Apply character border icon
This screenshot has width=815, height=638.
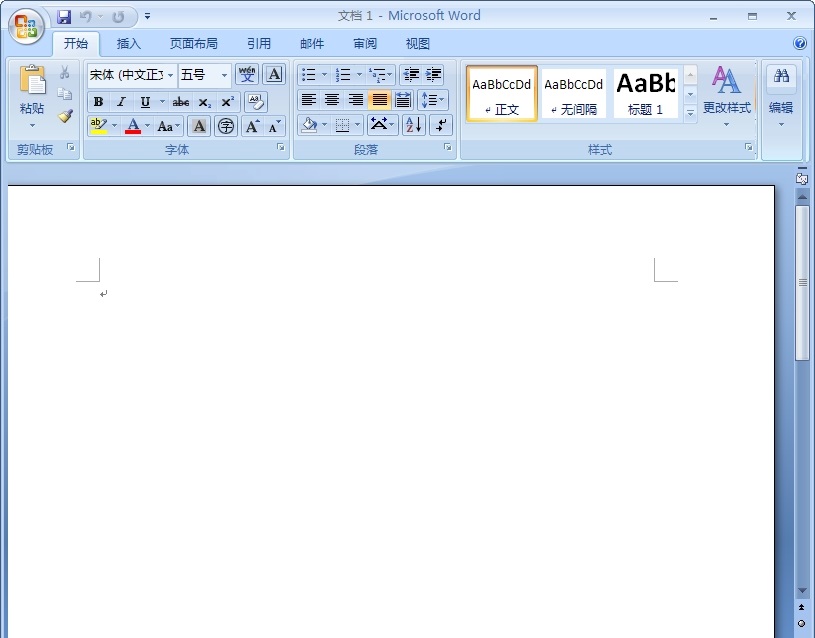pos(274,75)
